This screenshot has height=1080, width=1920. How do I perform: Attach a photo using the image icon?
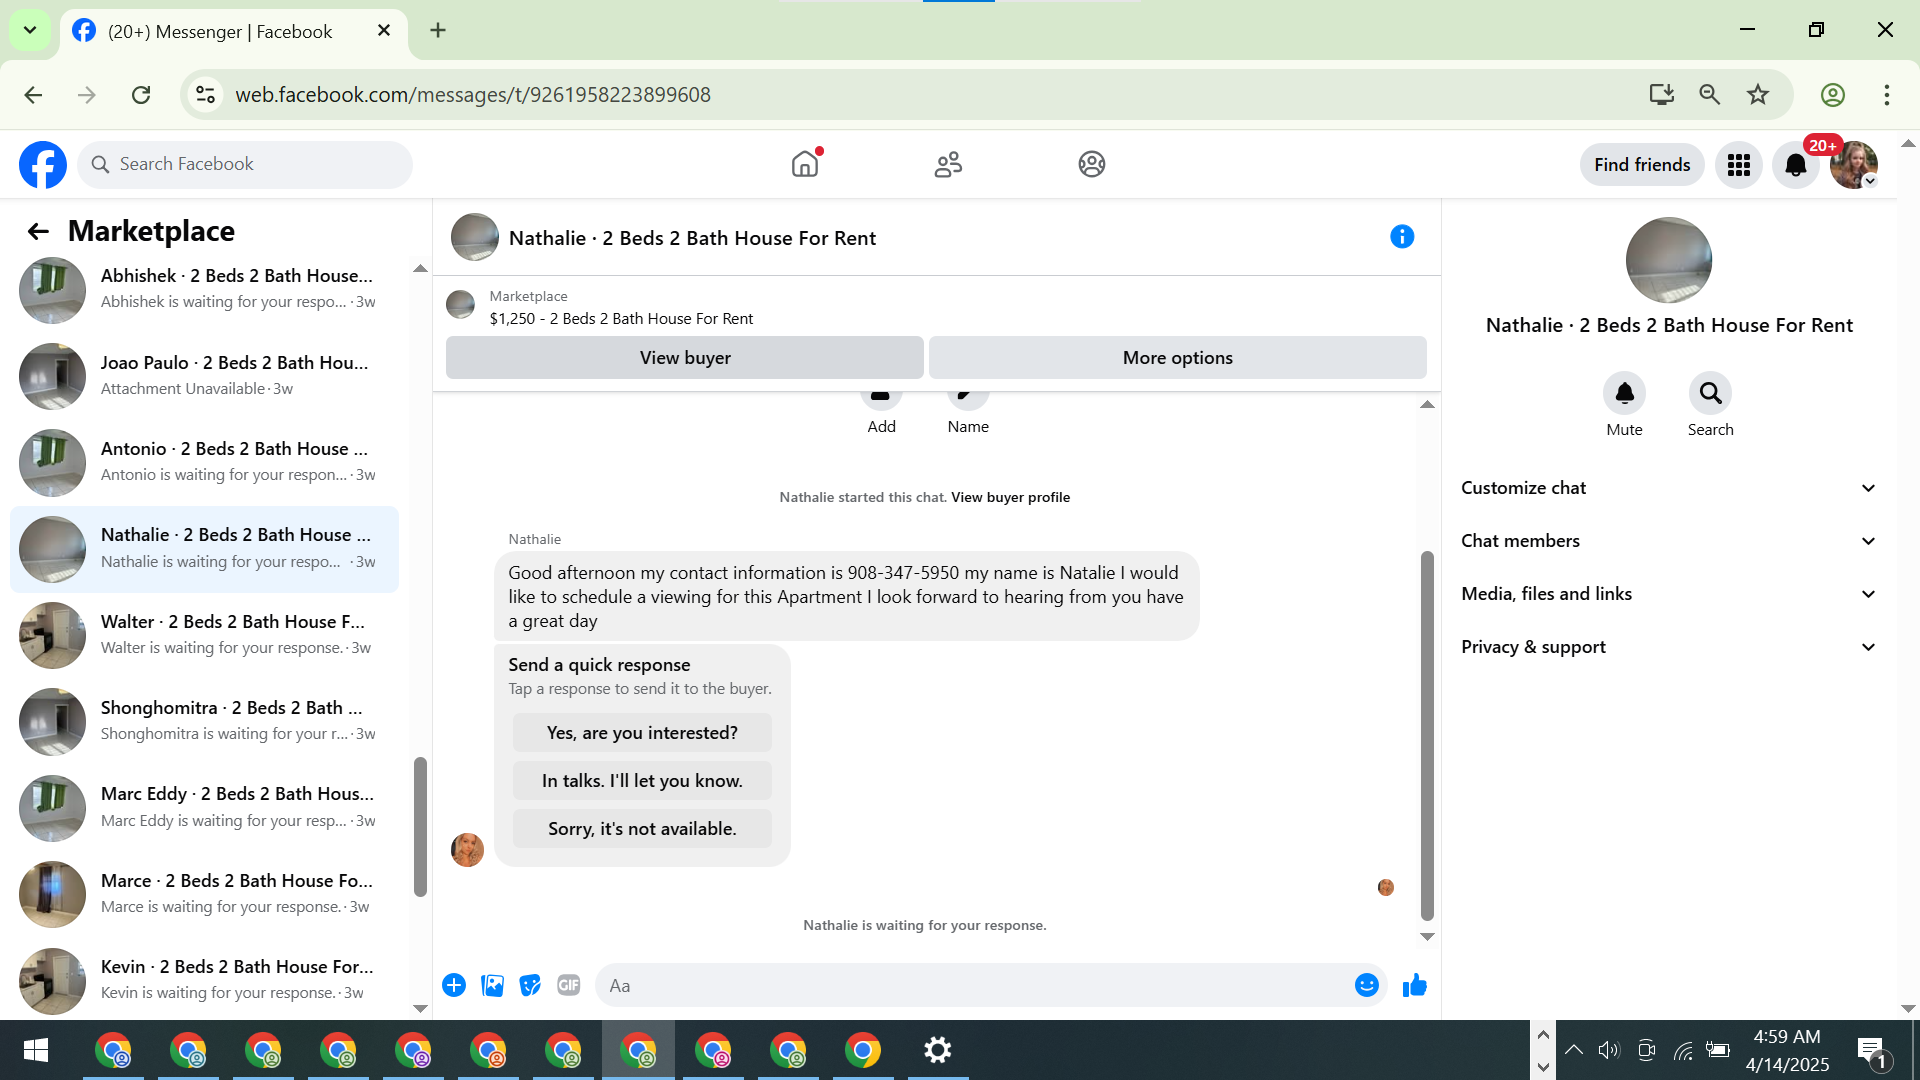492,986
